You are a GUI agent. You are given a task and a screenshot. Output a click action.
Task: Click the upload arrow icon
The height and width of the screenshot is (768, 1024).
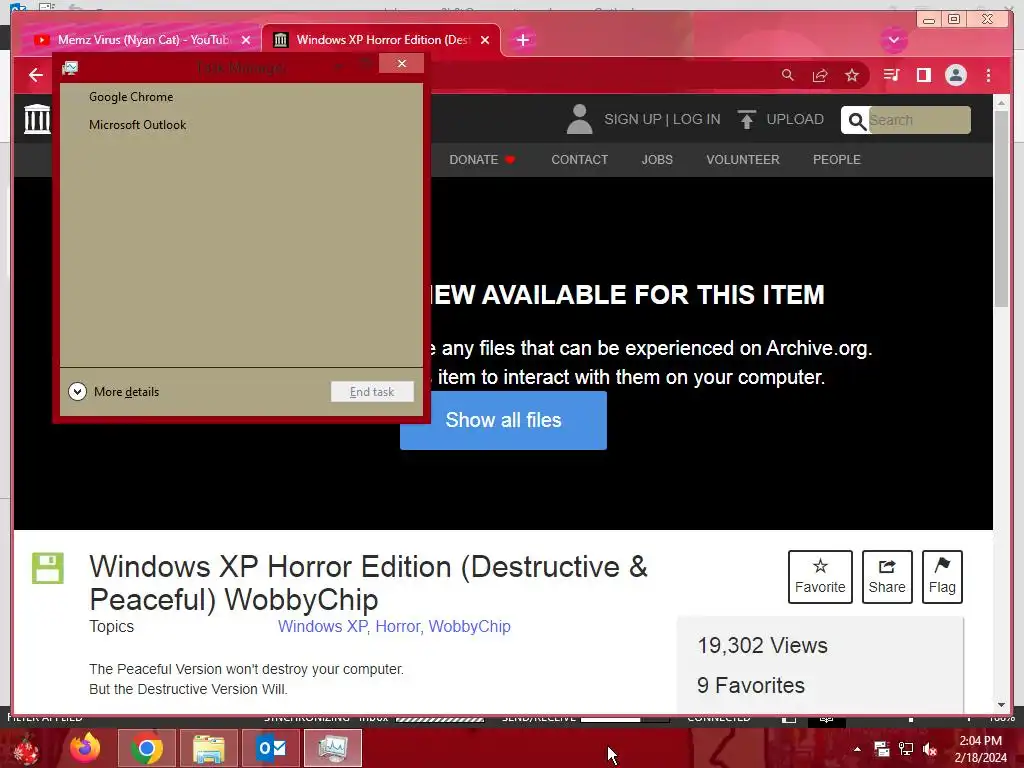pyautogui.click(x=746, y=120)
